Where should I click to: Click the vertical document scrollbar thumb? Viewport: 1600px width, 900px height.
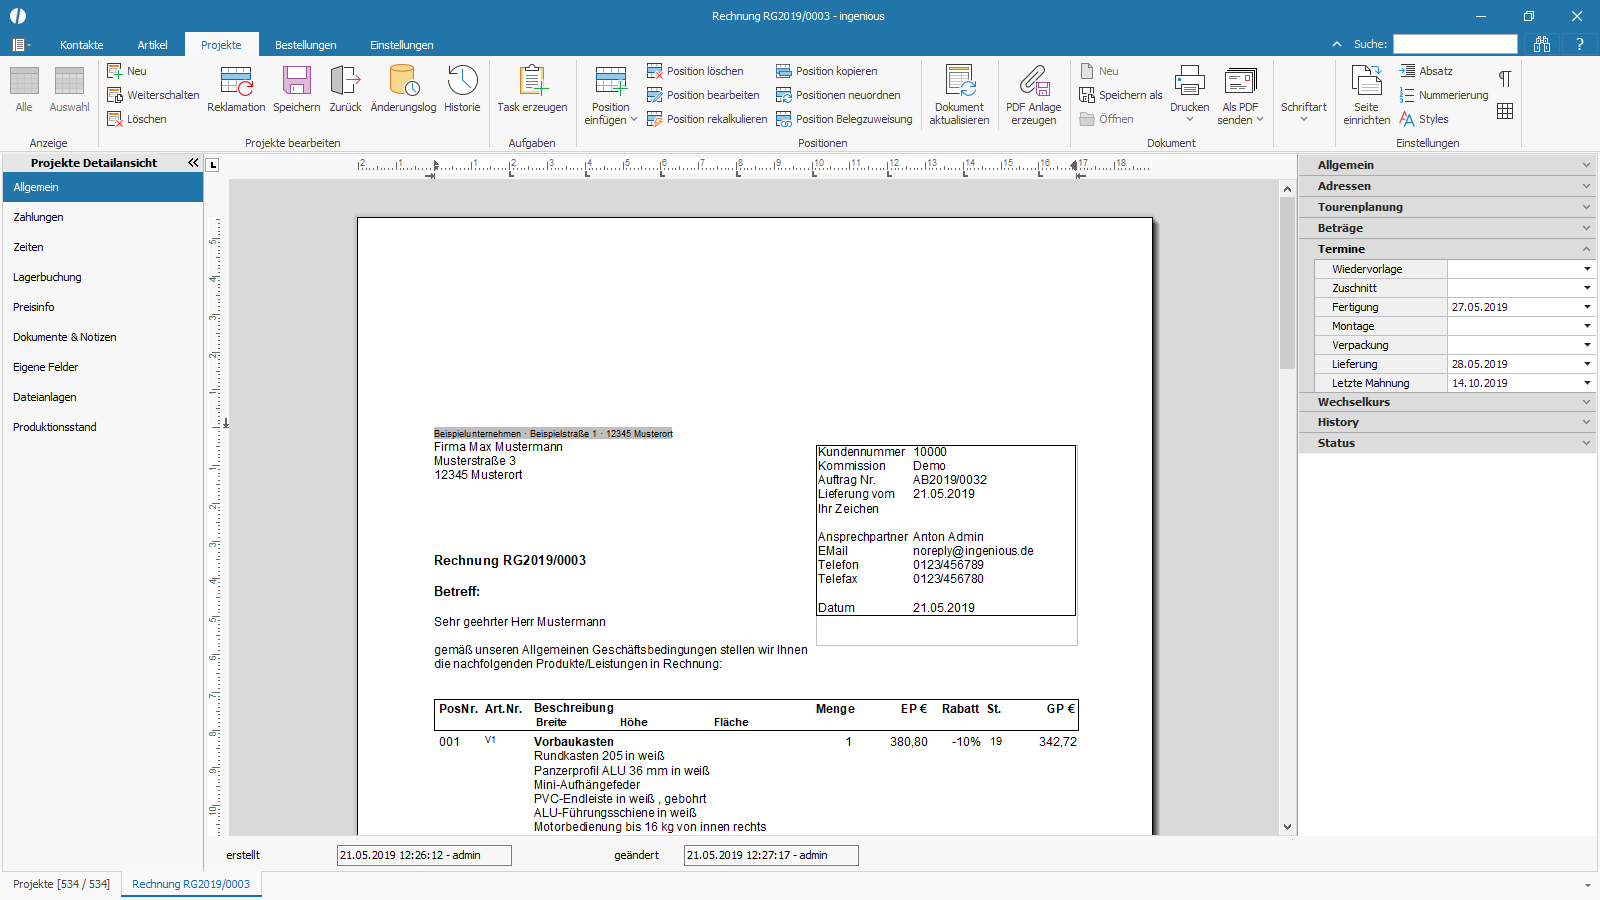1287,283
